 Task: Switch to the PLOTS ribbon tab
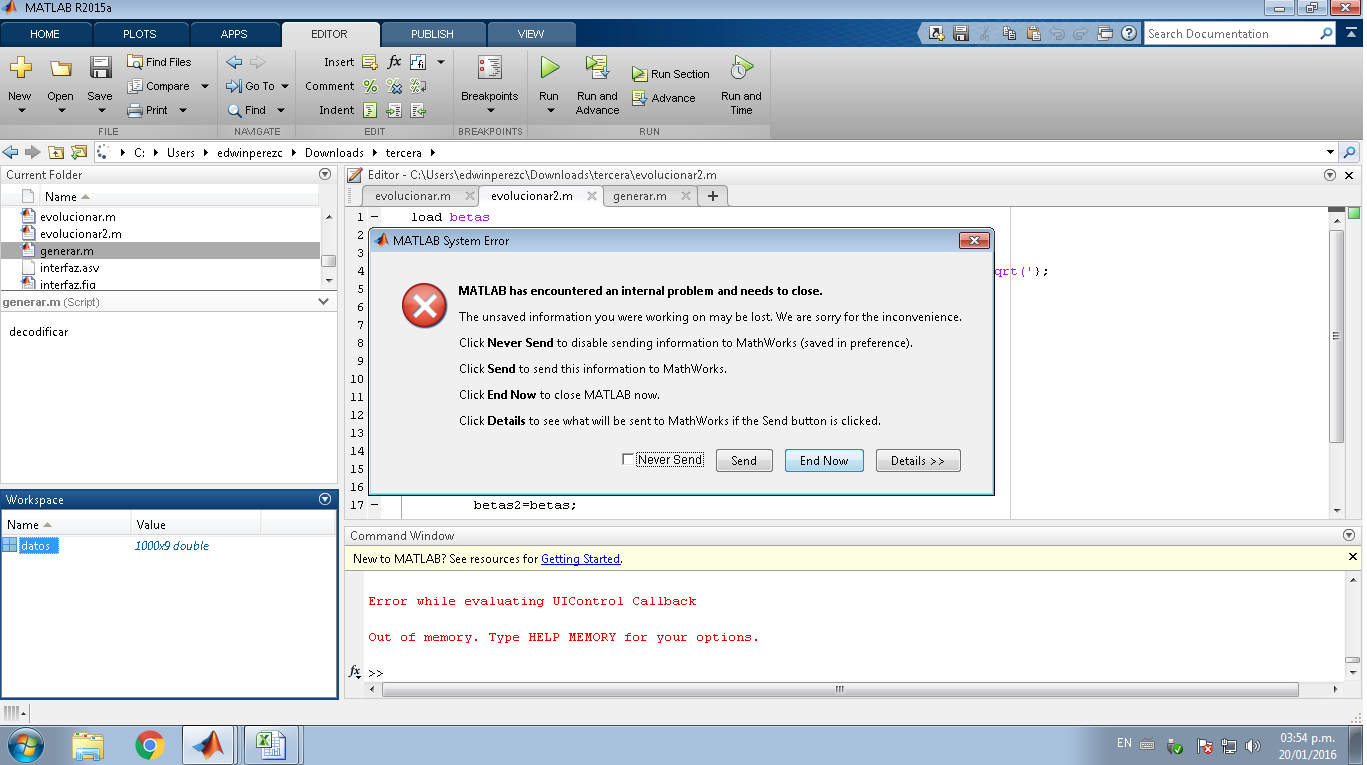coord(140,34)
